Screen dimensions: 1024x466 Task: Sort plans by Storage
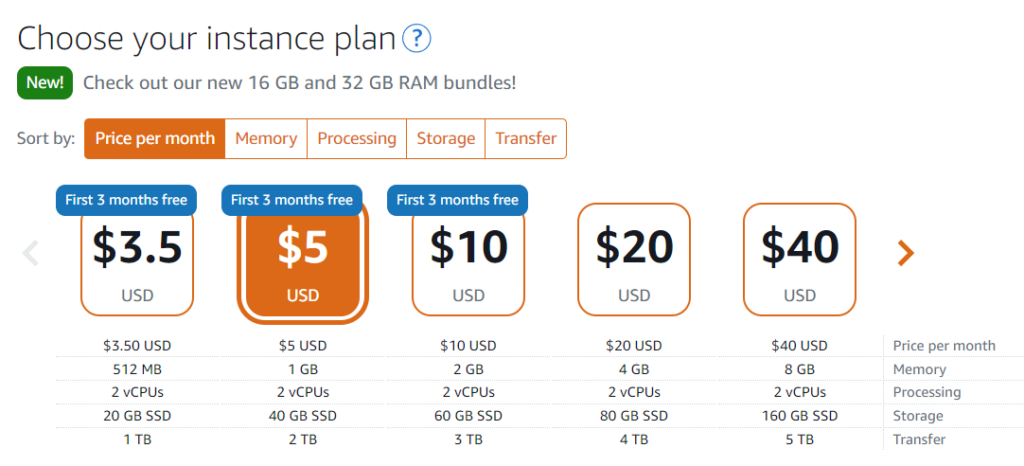click(445, 138)
